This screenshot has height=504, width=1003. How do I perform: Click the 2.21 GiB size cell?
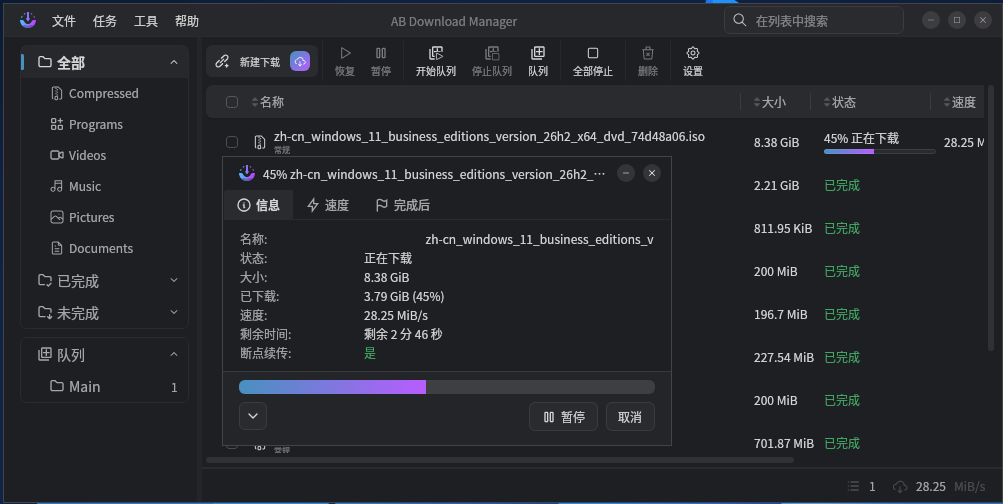pyautogui.click(x=775, y=185)
